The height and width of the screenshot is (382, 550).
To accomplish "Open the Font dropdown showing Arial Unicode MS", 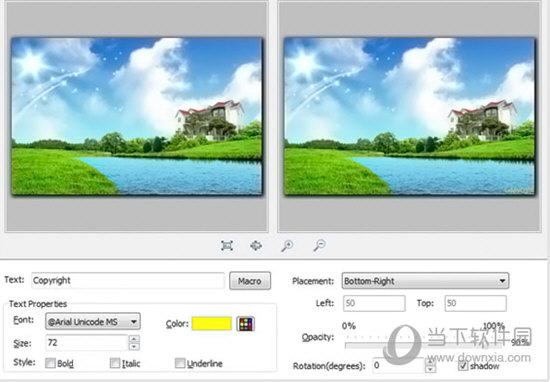I will pyautogui.click(x=93, y=321).
